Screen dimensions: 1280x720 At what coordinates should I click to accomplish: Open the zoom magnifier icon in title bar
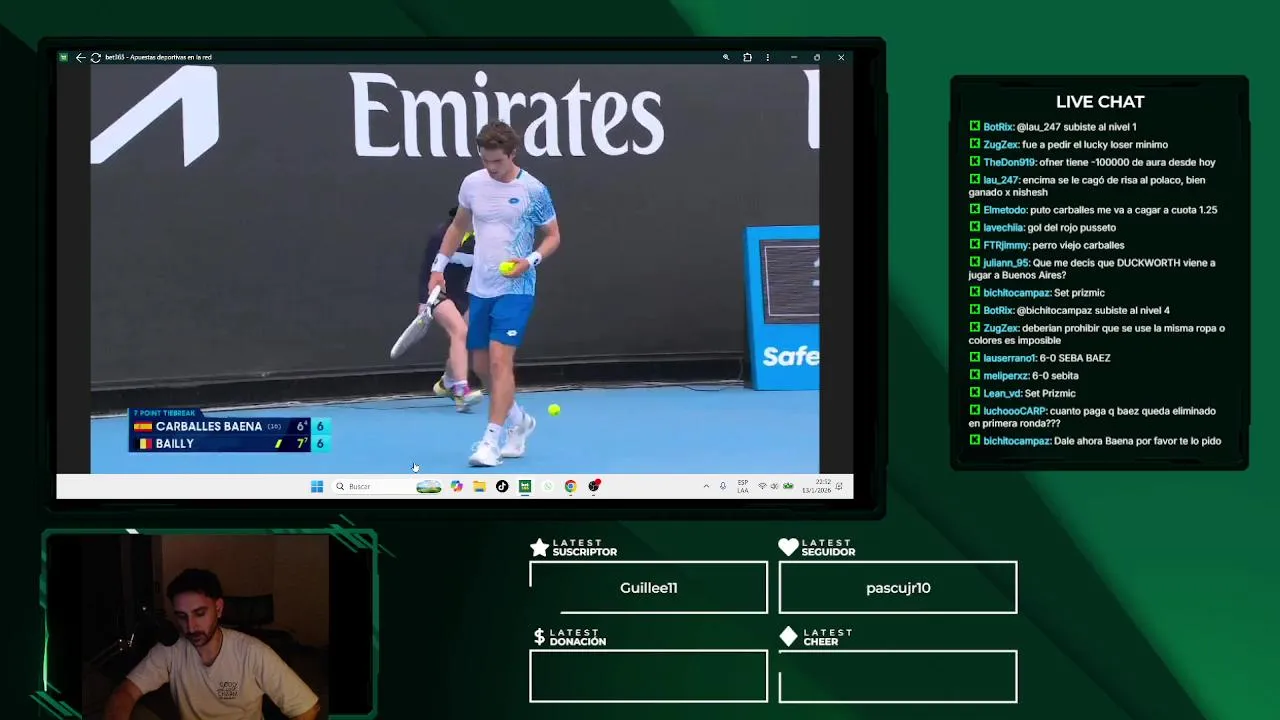(x=726, y=57)
